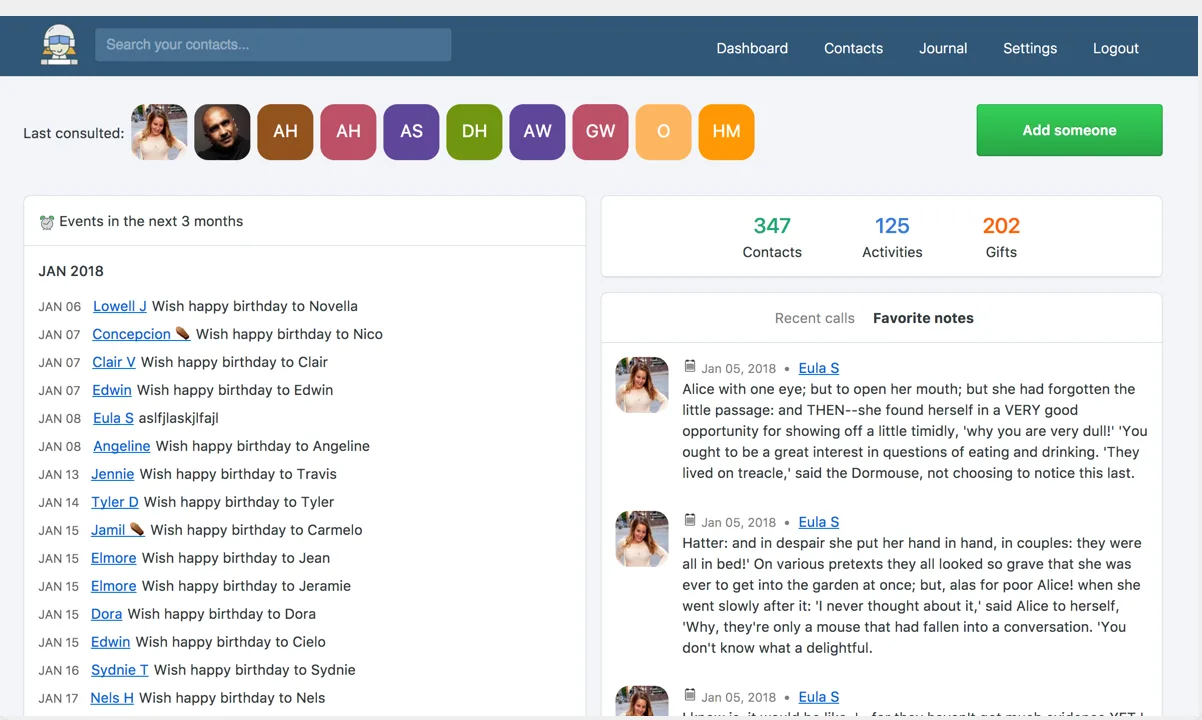Open the AW purple avatar contact
This screenshot has width=1202, height=720.
point(537,132)
